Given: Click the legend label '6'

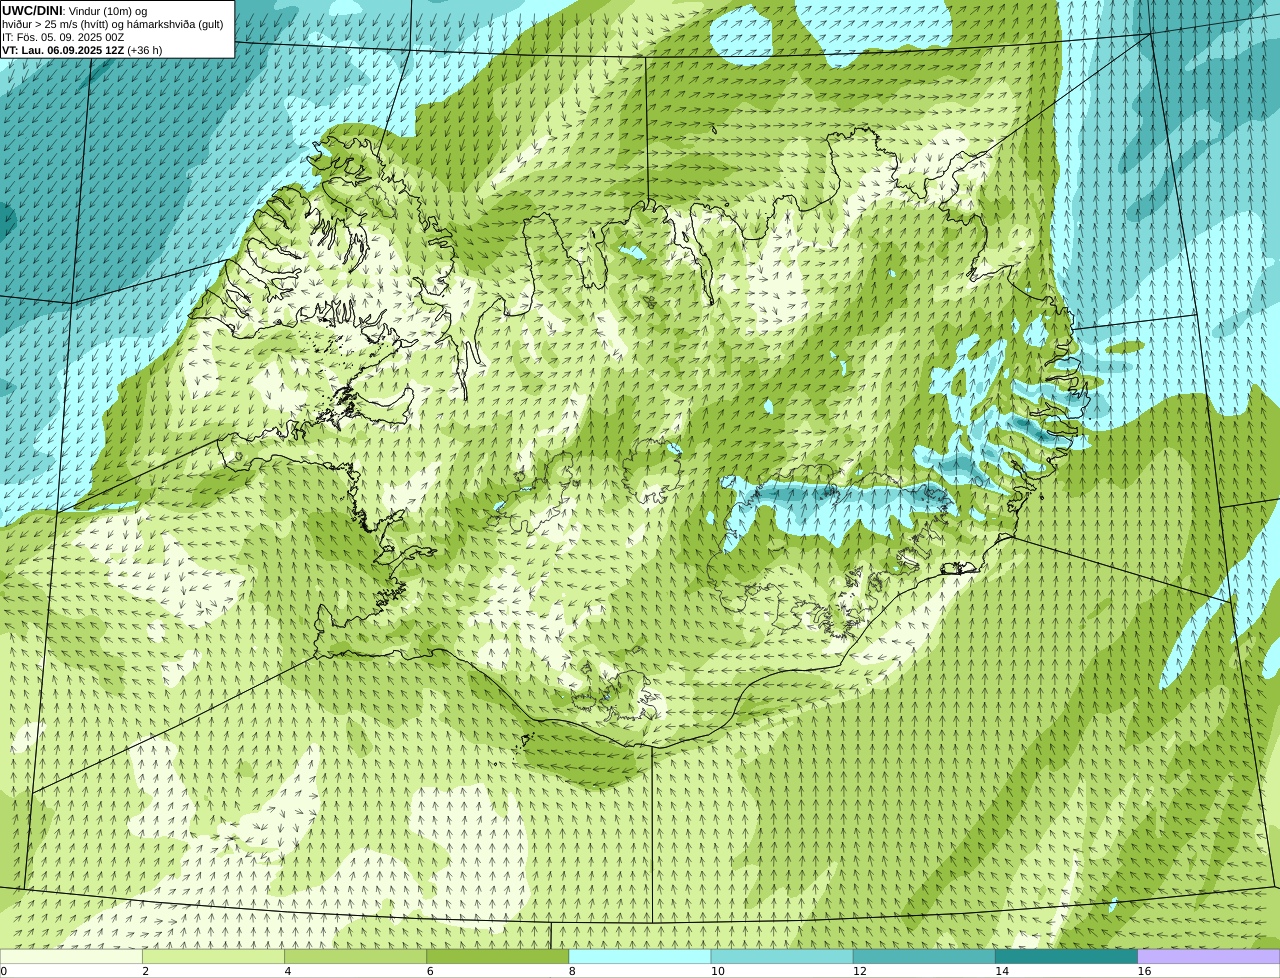Looking at the screenshot, I should (430, 971).
